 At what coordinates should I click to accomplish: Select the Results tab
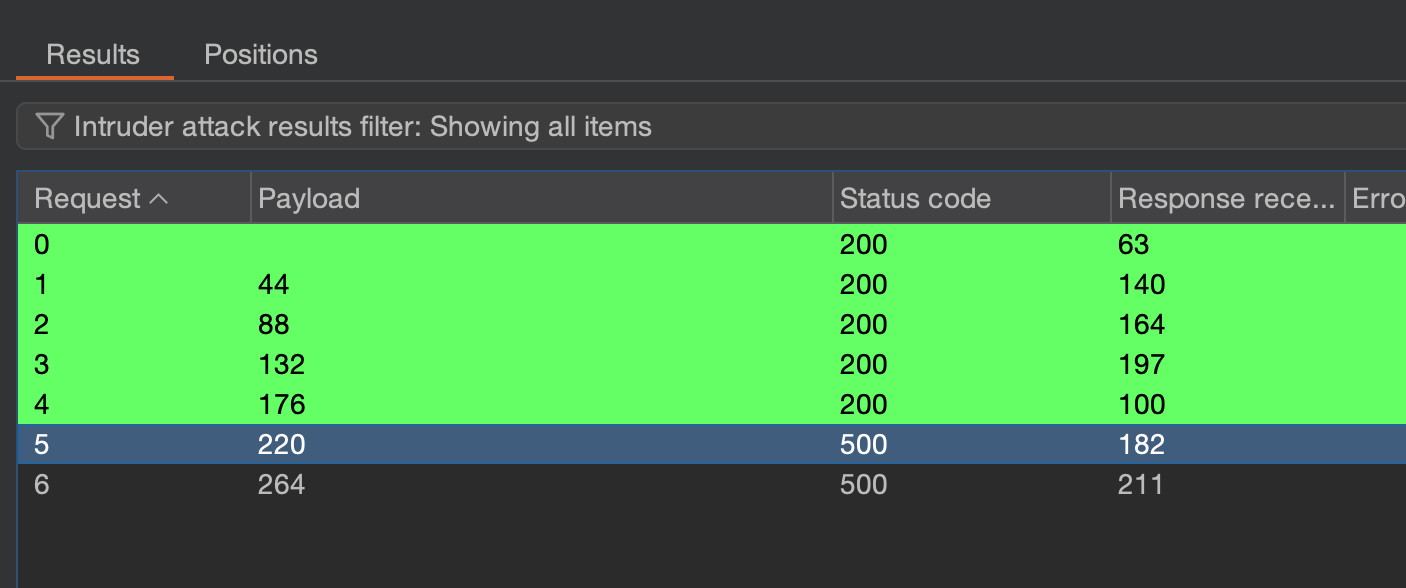tap(93, 54)
